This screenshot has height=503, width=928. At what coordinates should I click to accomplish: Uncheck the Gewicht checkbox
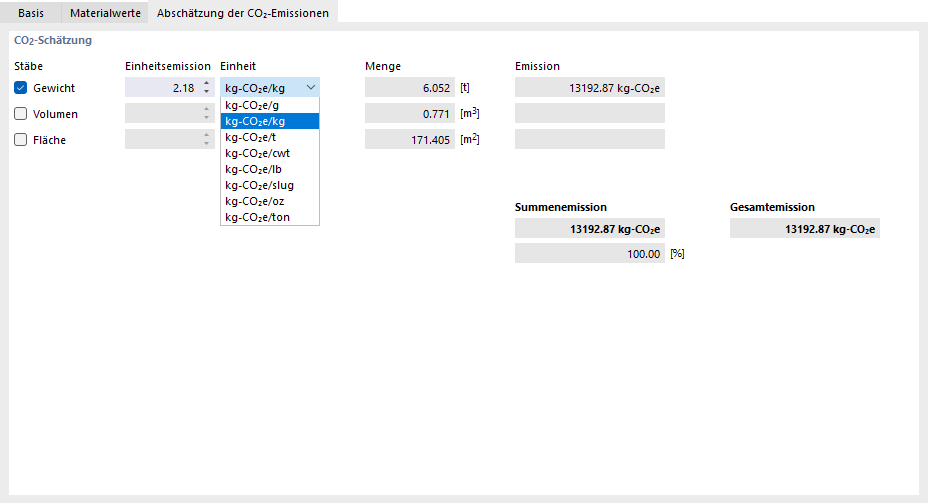(x=21, y=88)
